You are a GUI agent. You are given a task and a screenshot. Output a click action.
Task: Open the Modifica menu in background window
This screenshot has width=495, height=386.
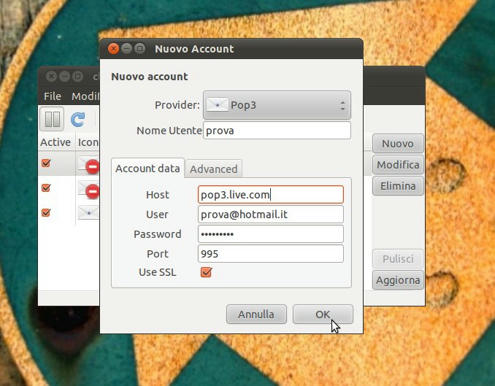pyautogui.click(x=85, y=96)
